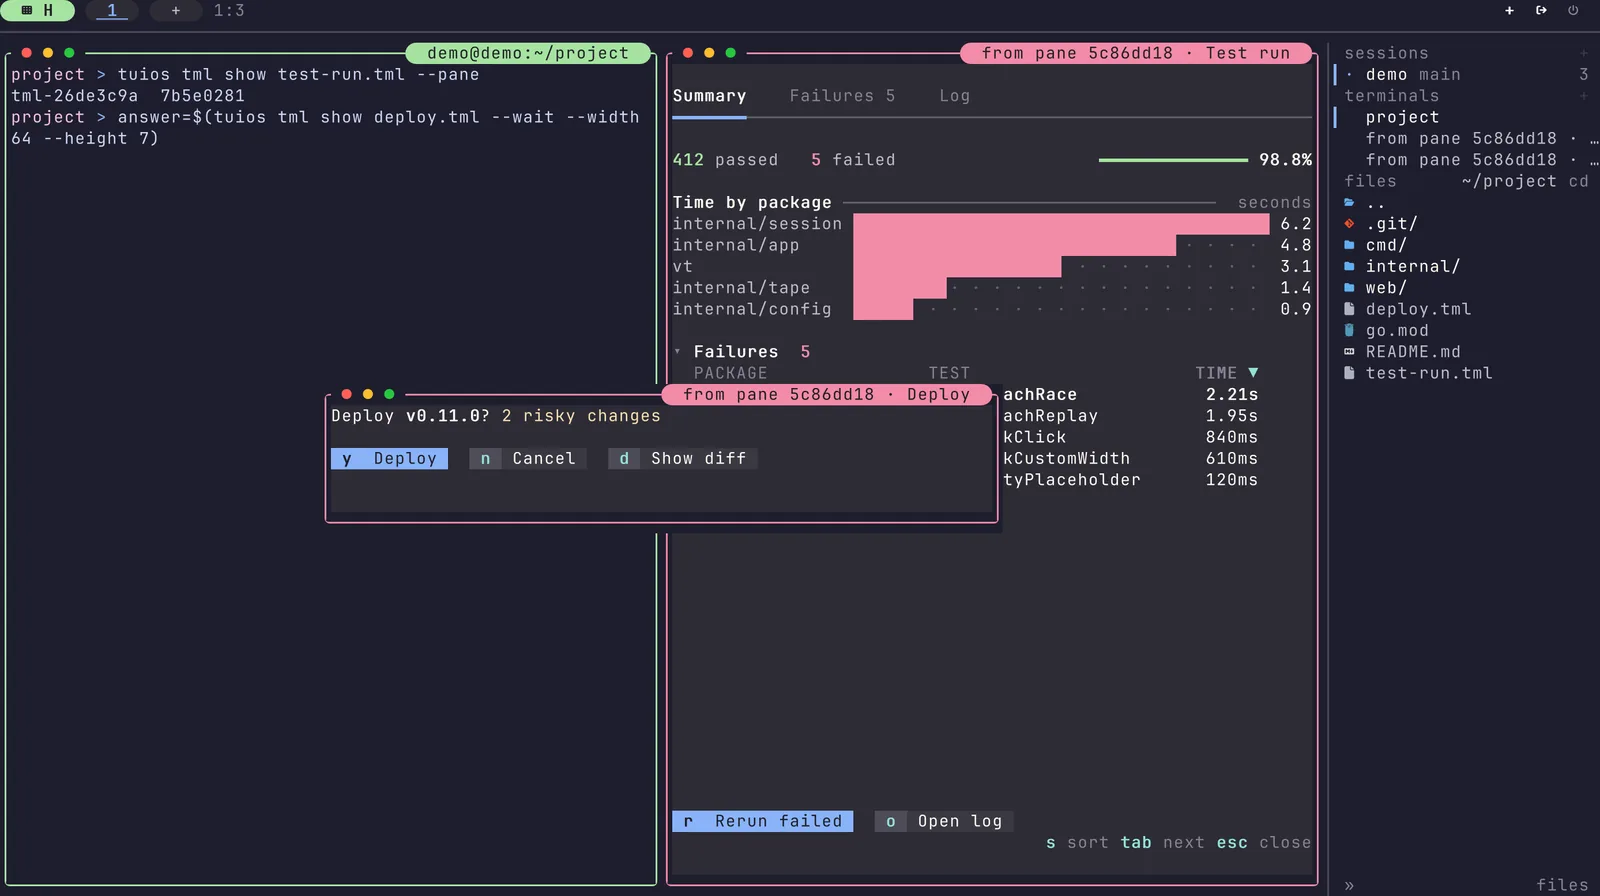Click the green H layout mode pill
The height and width of the screenshot is (896, 1600).
tap(37, 10)
